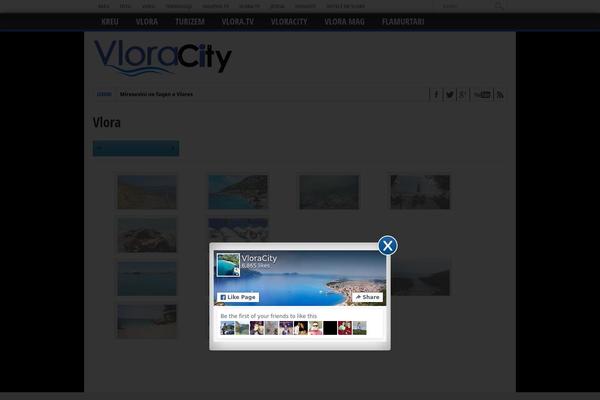Screen dimensions: 600x400
Task: Open the YouTube social icon
Action: coord(482,95)
